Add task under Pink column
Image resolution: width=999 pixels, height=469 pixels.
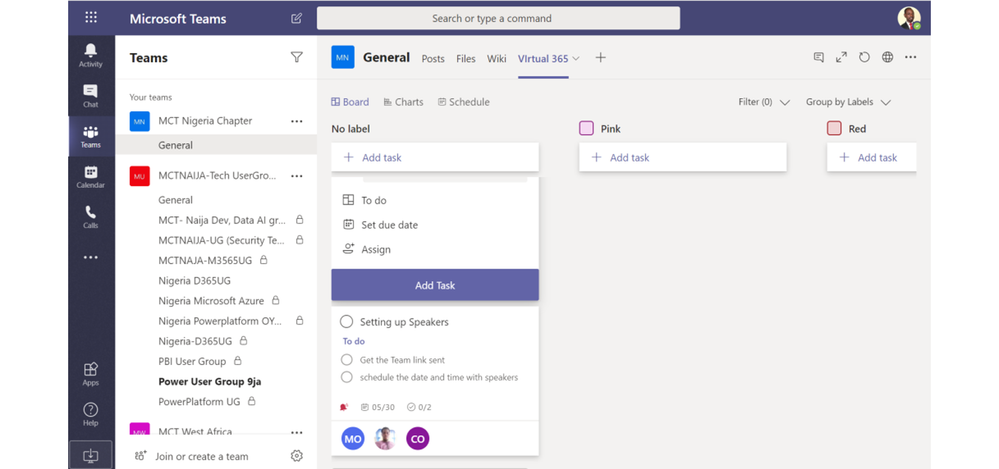coord(682,157)
